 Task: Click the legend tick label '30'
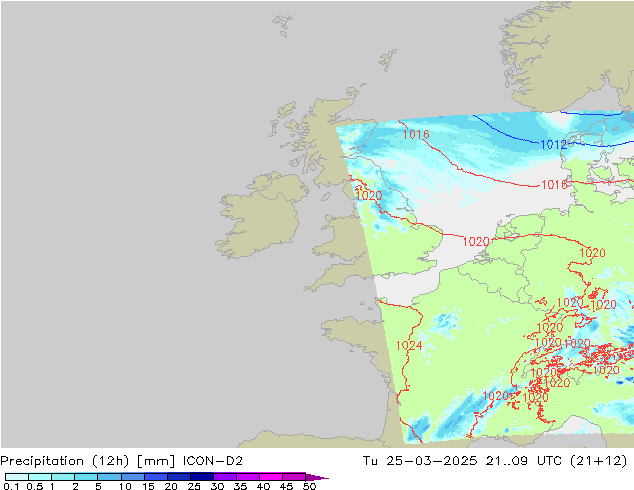pyautogui.click(x=217, y=486)
